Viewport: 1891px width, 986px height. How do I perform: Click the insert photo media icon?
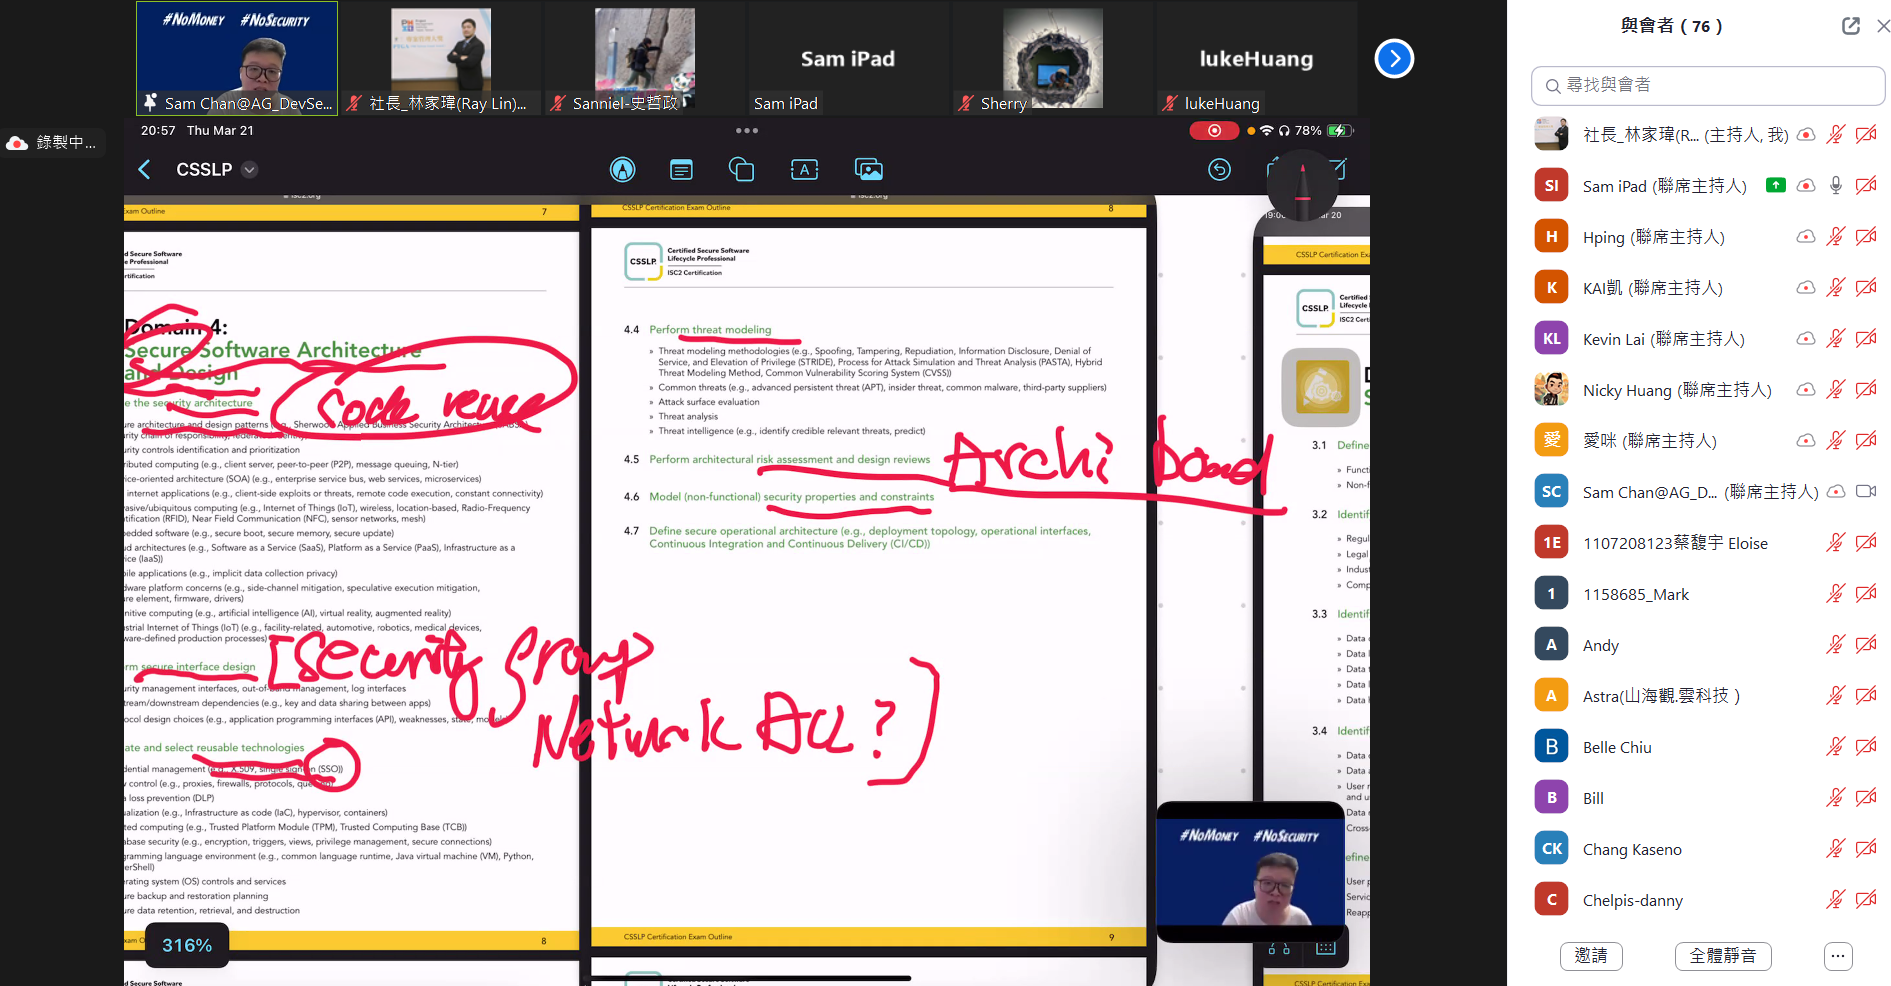pyautogui.click(x=868, y=170)
